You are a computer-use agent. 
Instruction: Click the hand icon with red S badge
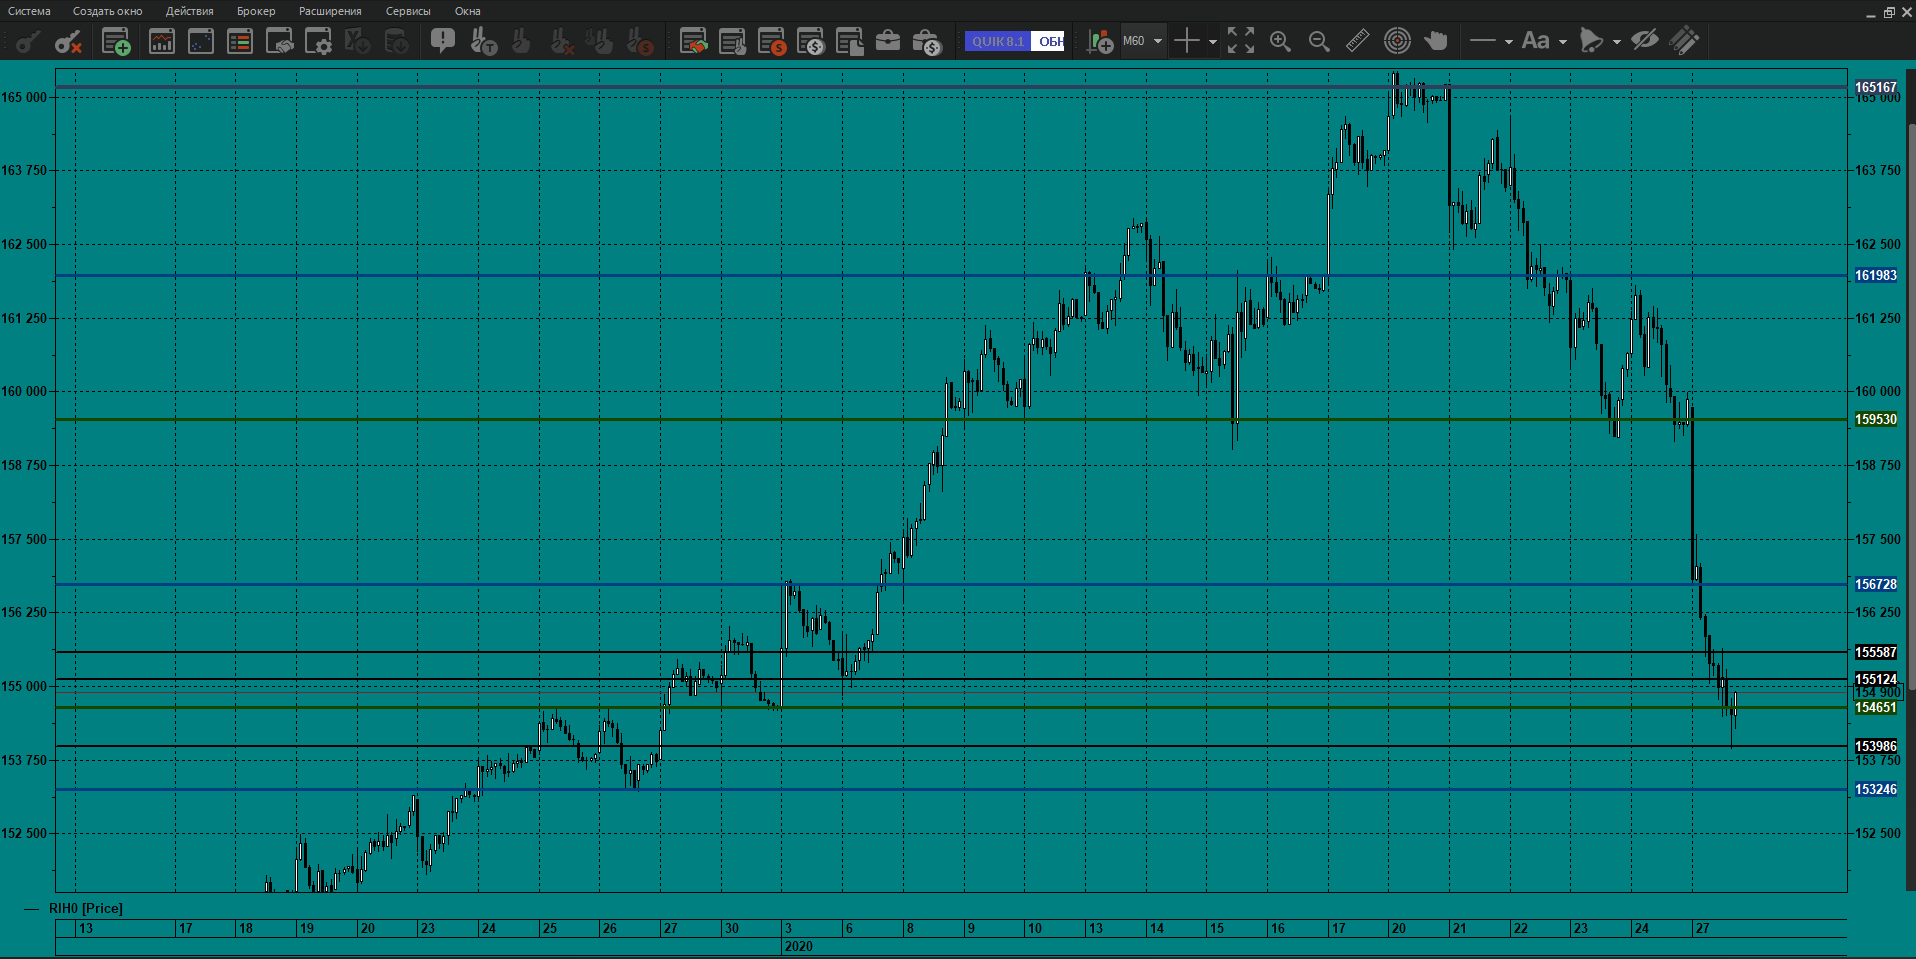pos(639,41)
